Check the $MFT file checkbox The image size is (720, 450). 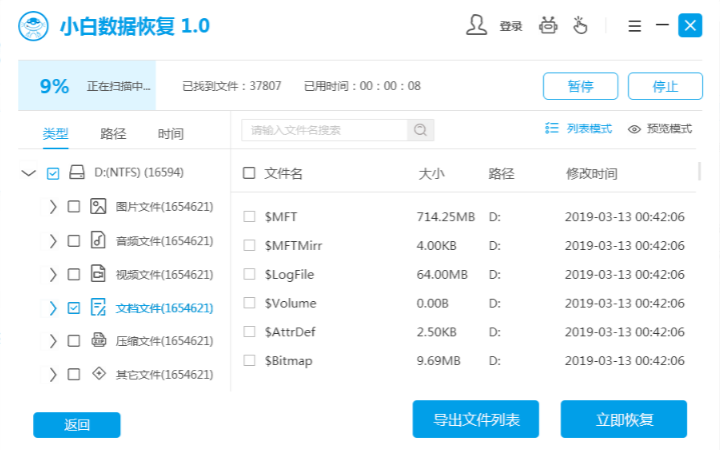click(250, 217)
